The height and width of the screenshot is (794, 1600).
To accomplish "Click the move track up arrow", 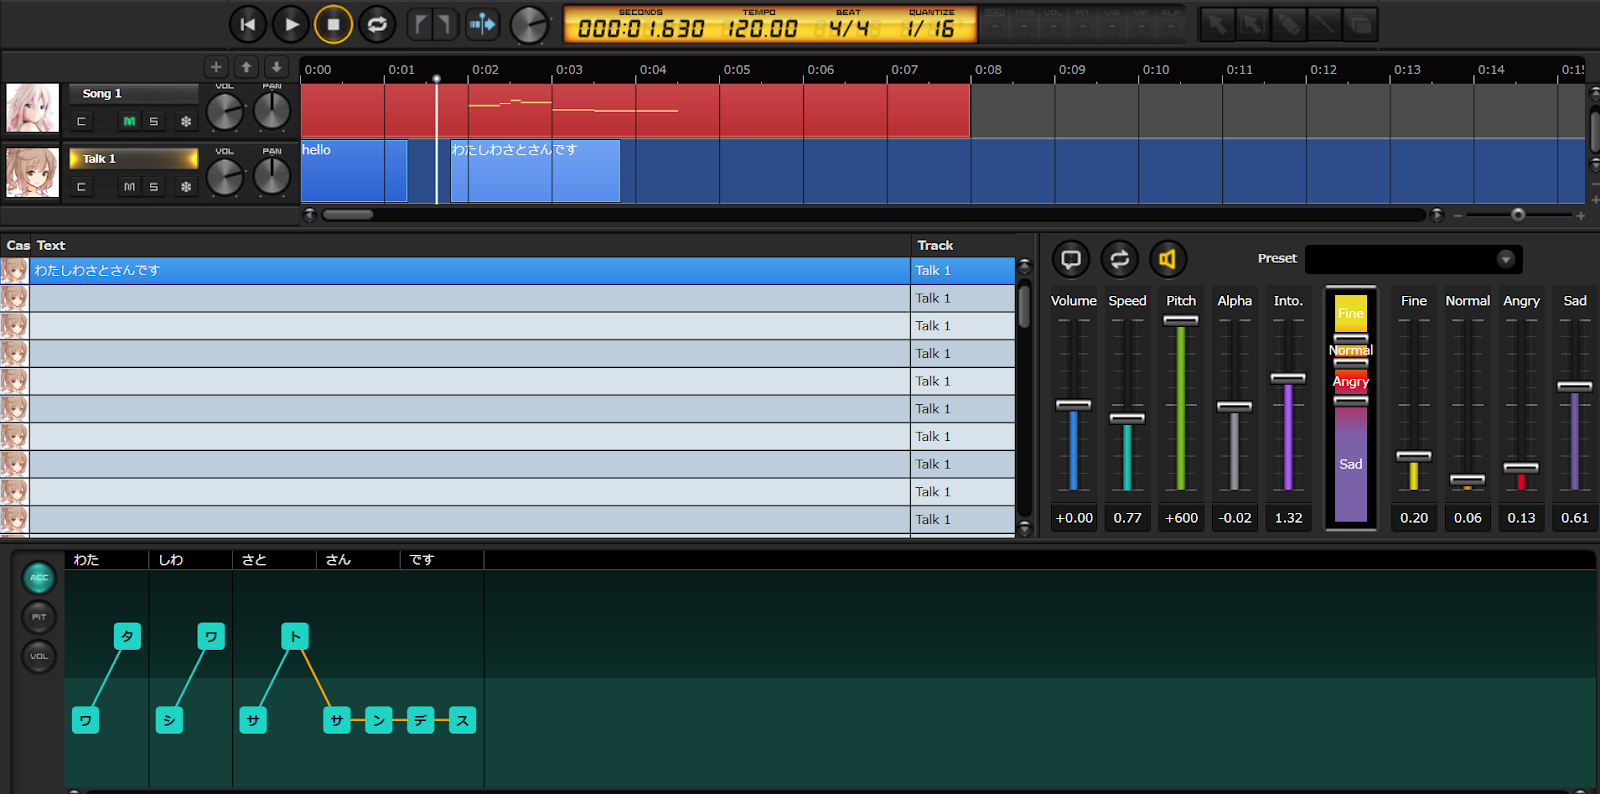I will tap(246, 67).
